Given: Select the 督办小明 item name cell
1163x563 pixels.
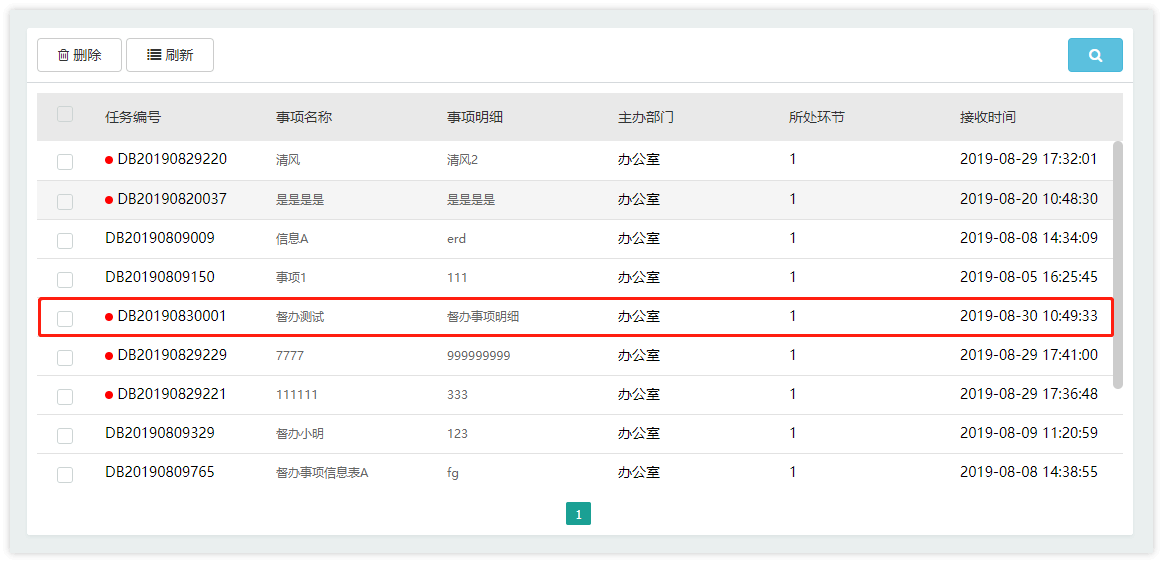Looking at the screenshot, I should coord(300,434).
